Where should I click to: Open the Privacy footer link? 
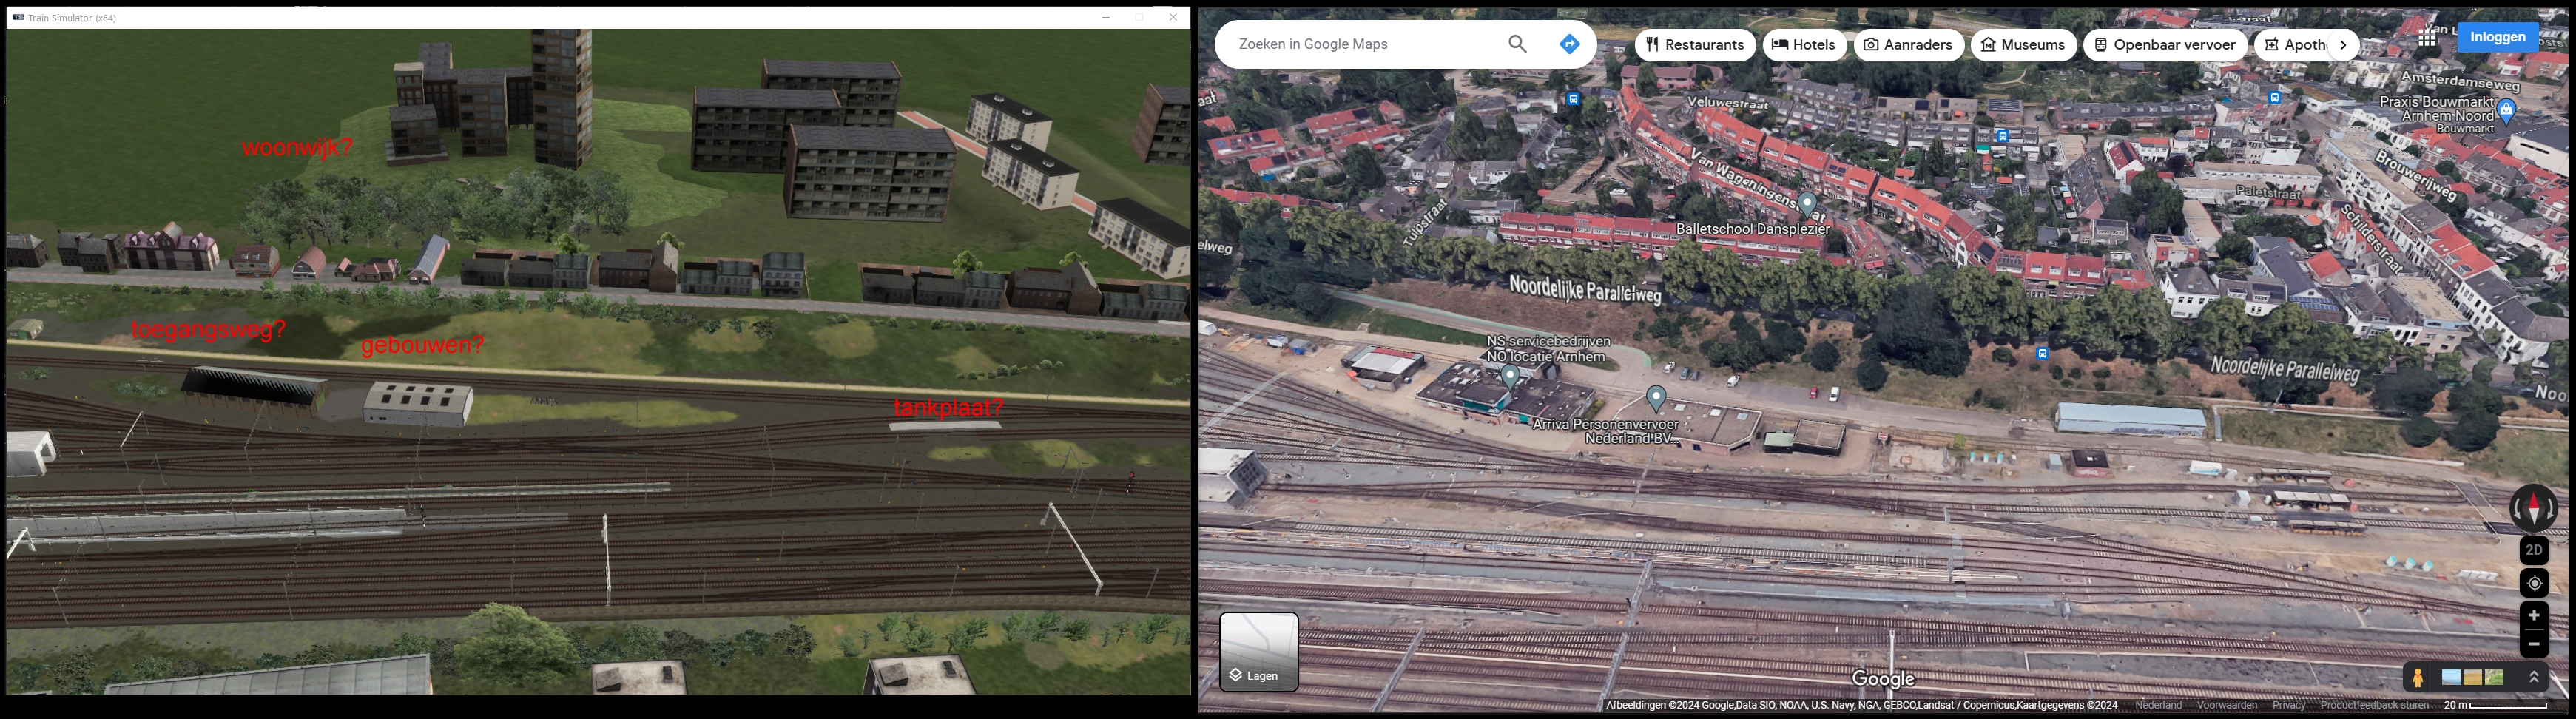(2288, 705)
